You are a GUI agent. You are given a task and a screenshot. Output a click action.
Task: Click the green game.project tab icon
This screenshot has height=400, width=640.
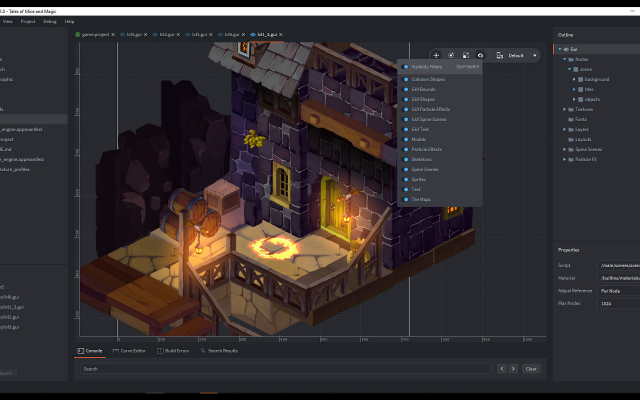[78, 35]
